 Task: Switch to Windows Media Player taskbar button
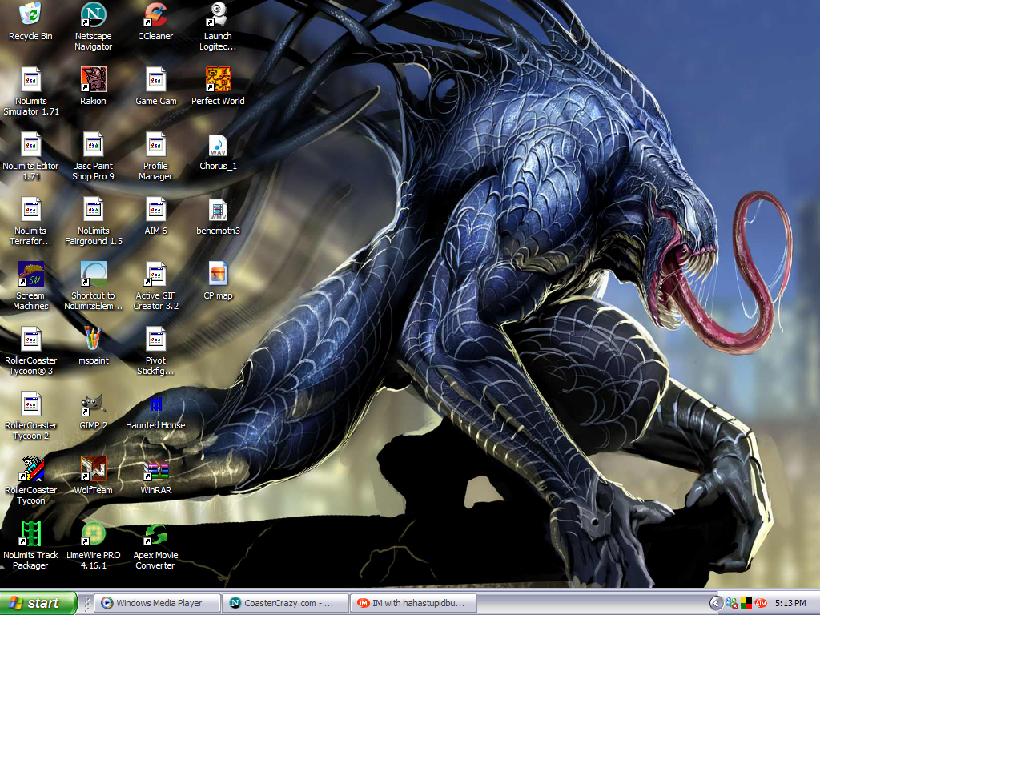(158, 603)
